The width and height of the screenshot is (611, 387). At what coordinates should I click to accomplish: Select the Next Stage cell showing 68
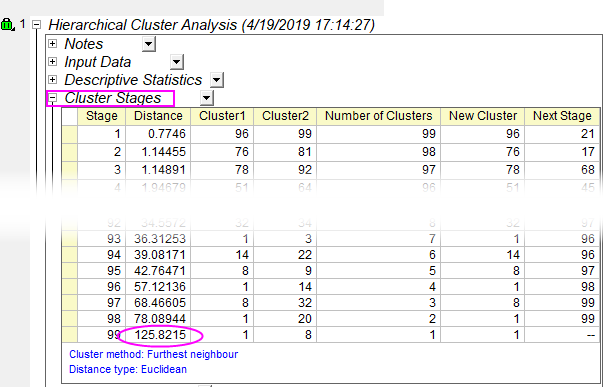562,170
